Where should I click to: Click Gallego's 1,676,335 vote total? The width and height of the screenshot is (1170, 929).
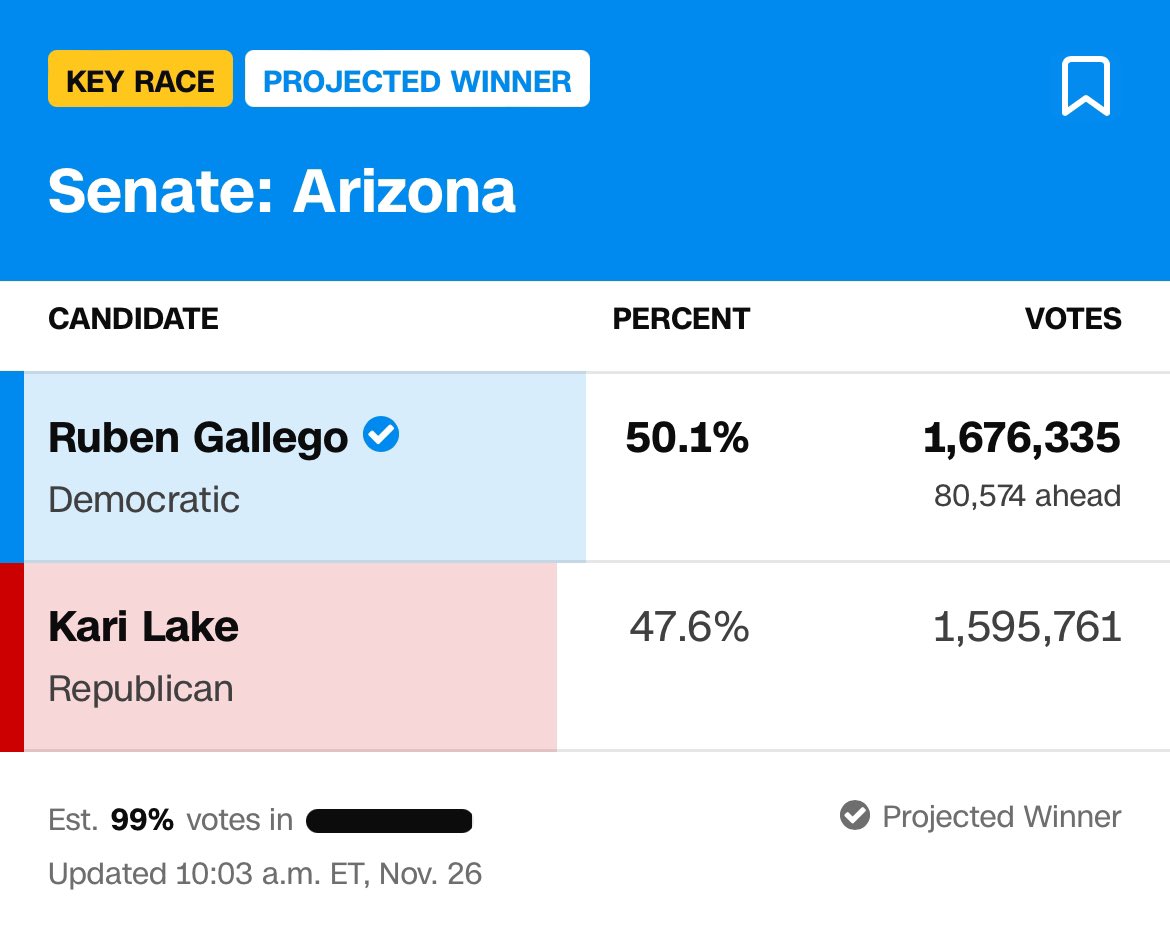(x=1021, y=438)
